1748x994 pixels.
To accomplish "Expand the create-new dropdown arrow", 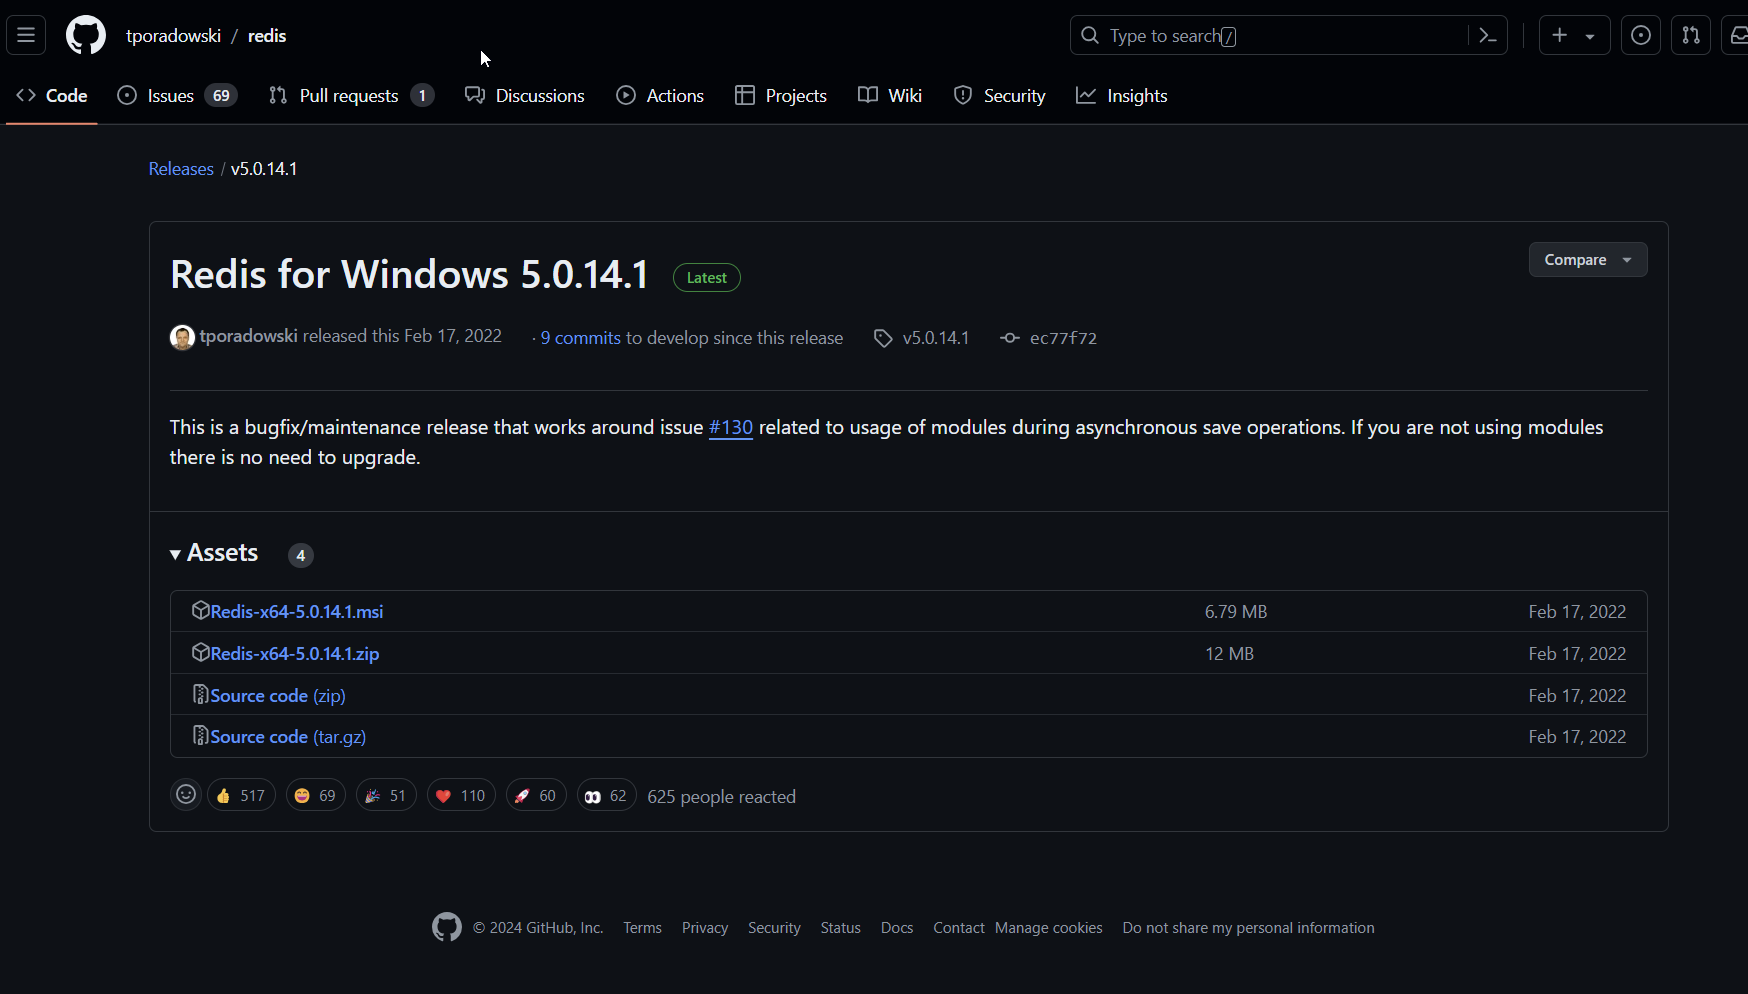I will coord(1590,36).
